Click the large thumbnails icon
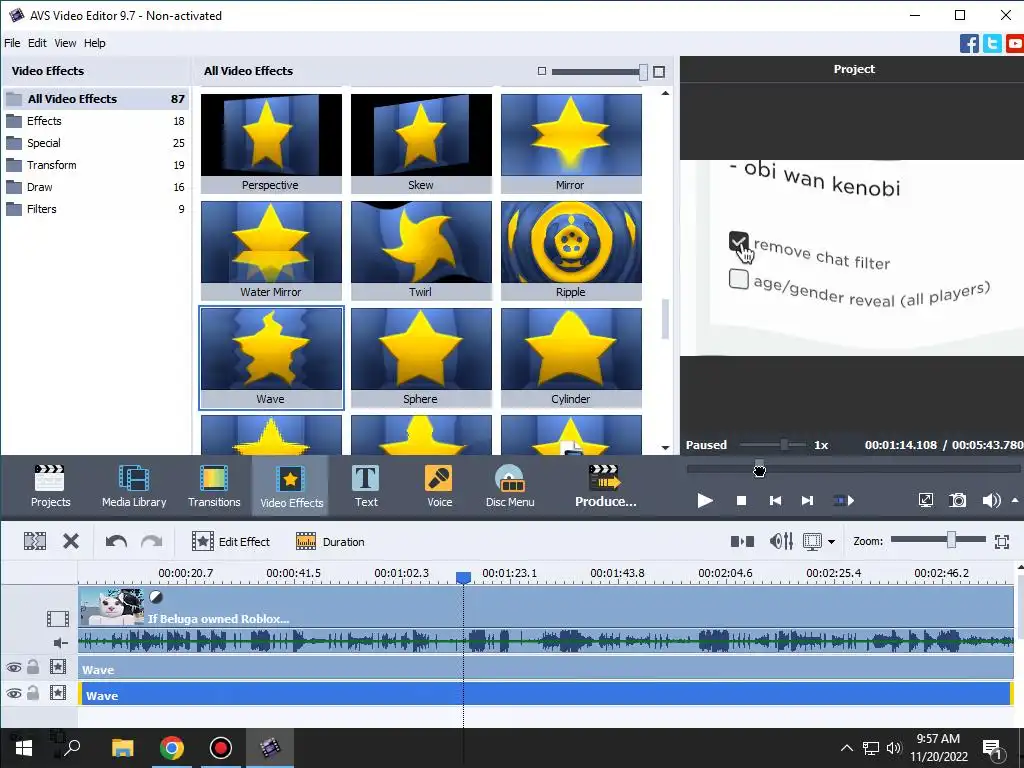 point(659,72)
